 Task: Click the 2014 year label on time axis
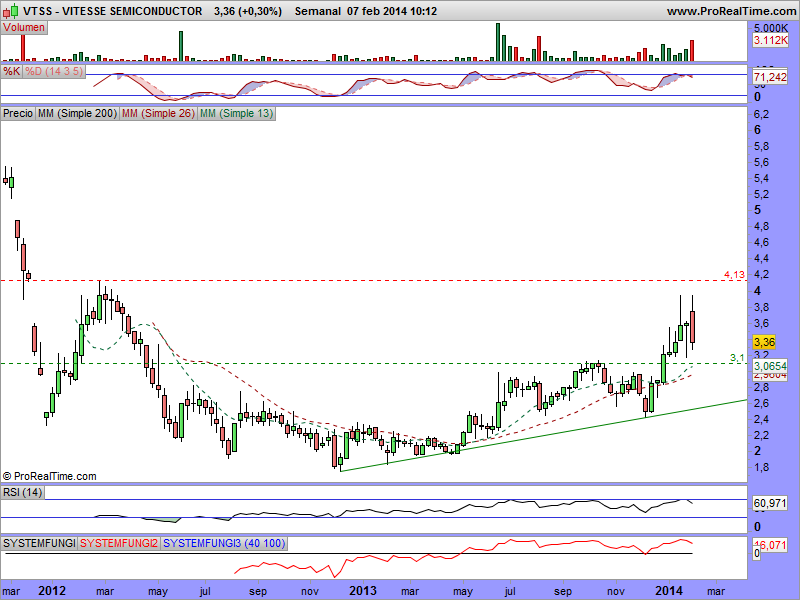point(669,591)
